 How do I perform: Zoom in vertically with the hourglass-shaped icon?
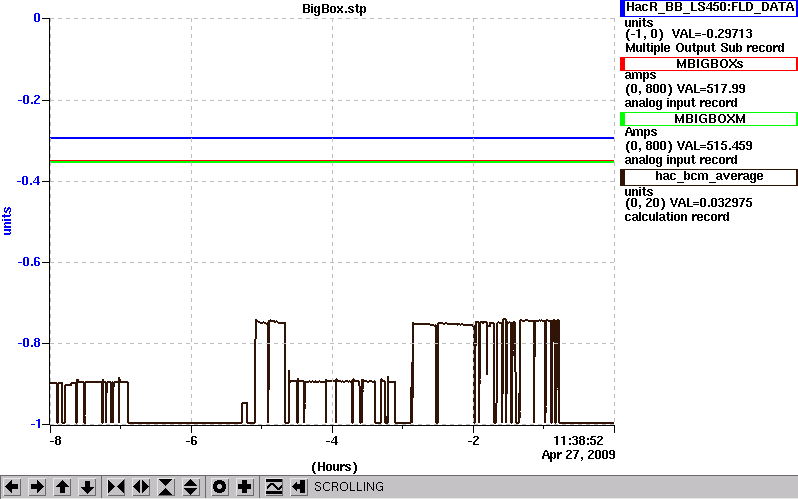(166, 487)
